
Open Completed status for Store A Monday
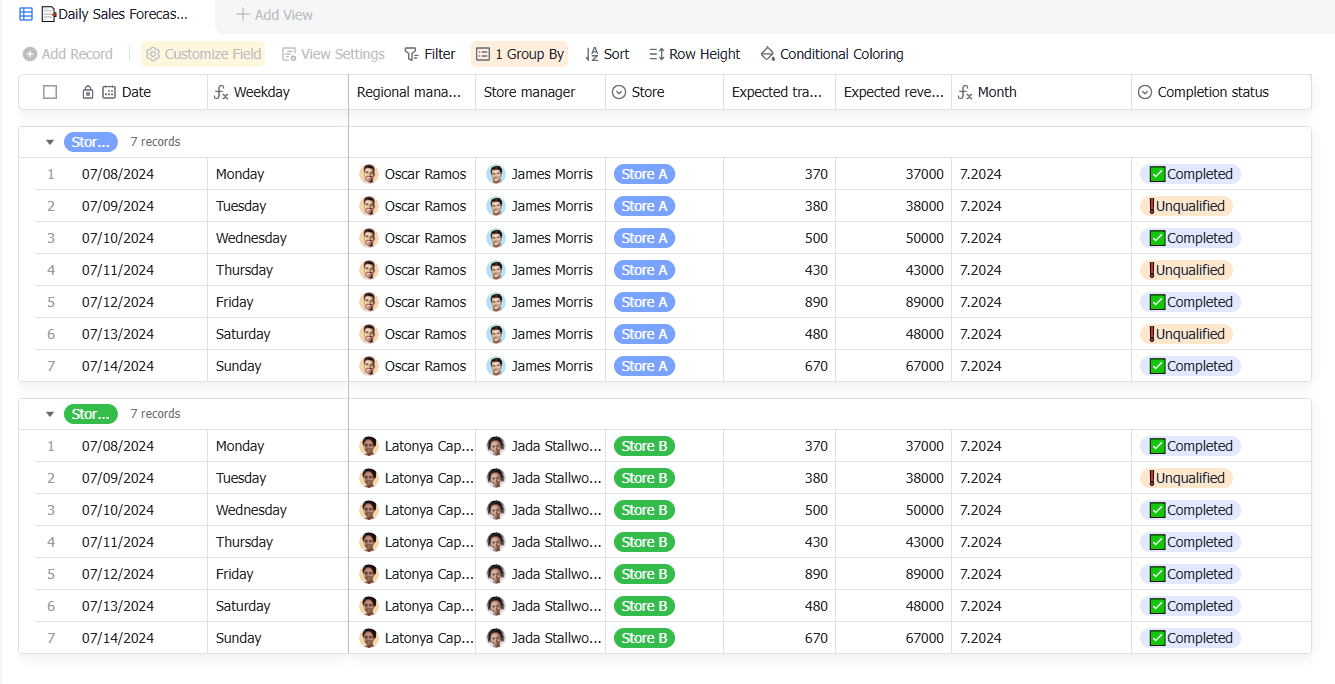[1190, 174]
